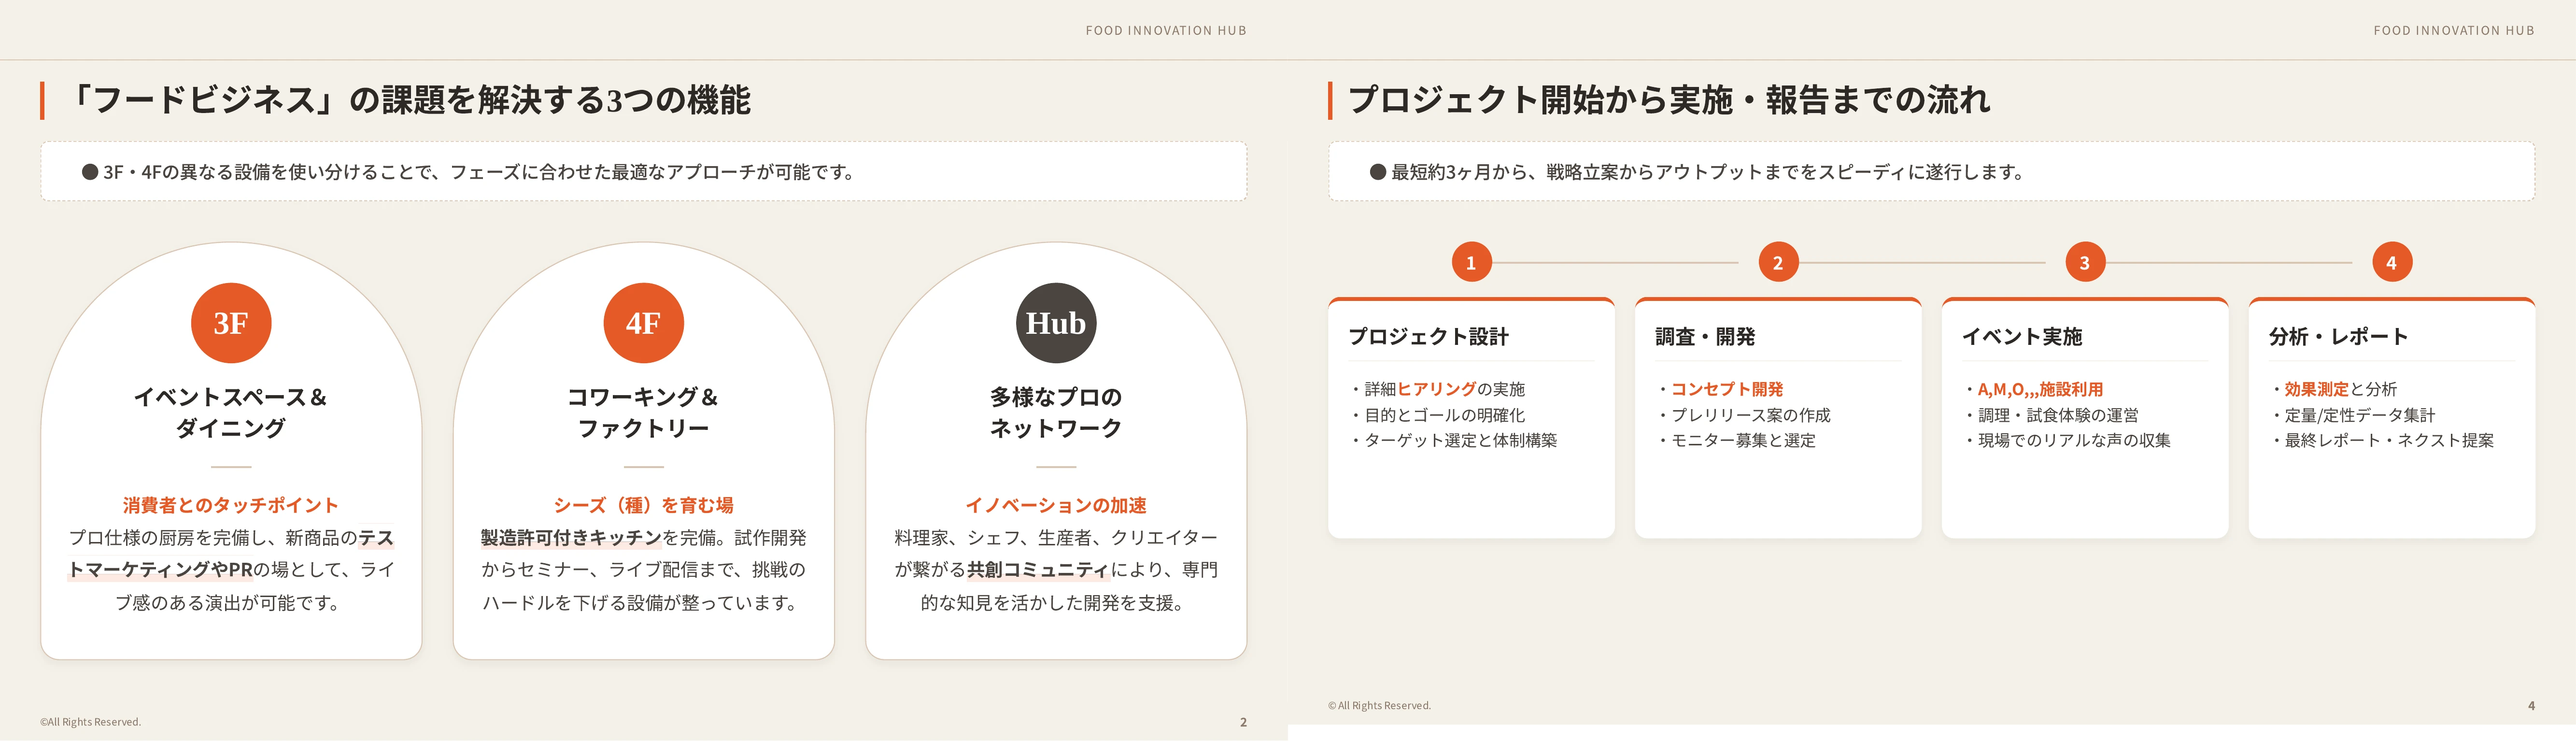Click the step 2 circle marker

coord(1778,262)
